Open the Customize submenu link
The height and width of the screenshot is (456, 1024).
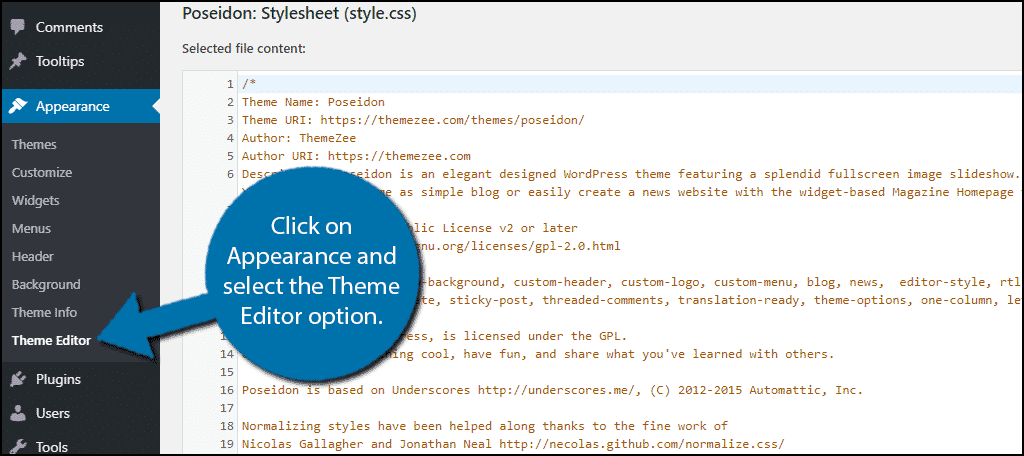pos(42,172)
